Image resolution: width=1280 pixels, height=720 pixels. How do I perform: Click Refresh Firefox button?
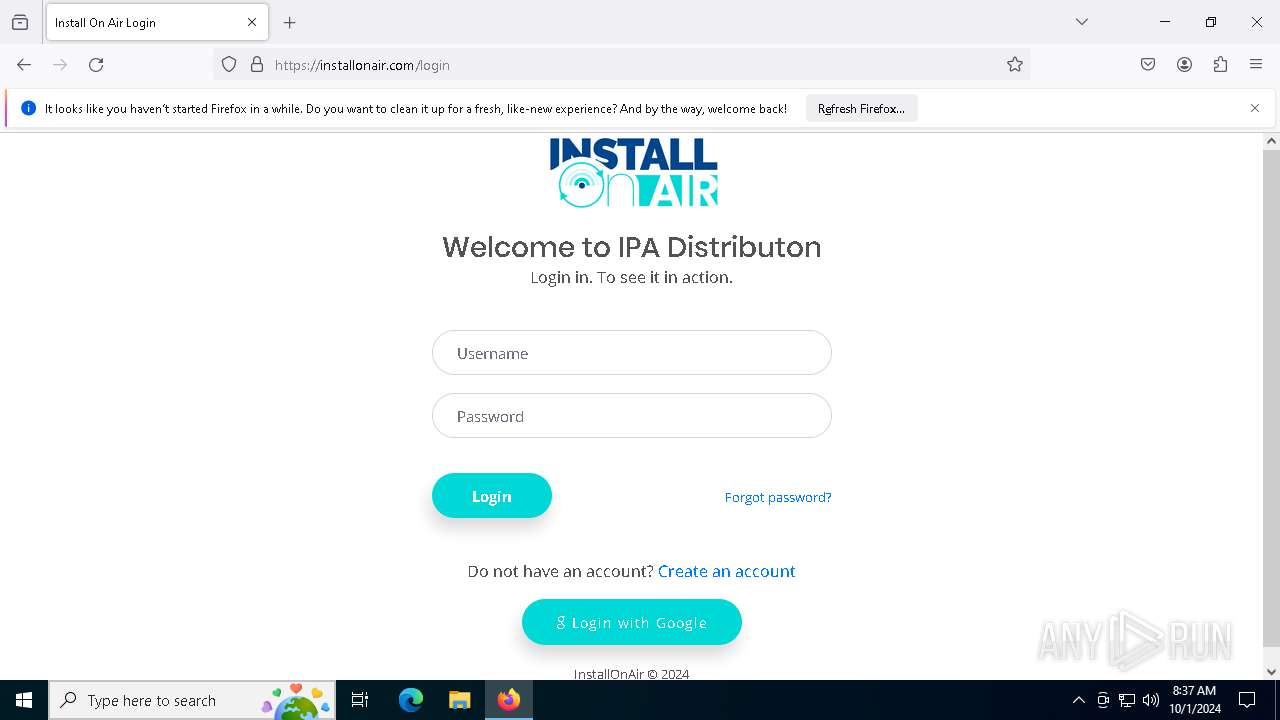pos(861,108)
